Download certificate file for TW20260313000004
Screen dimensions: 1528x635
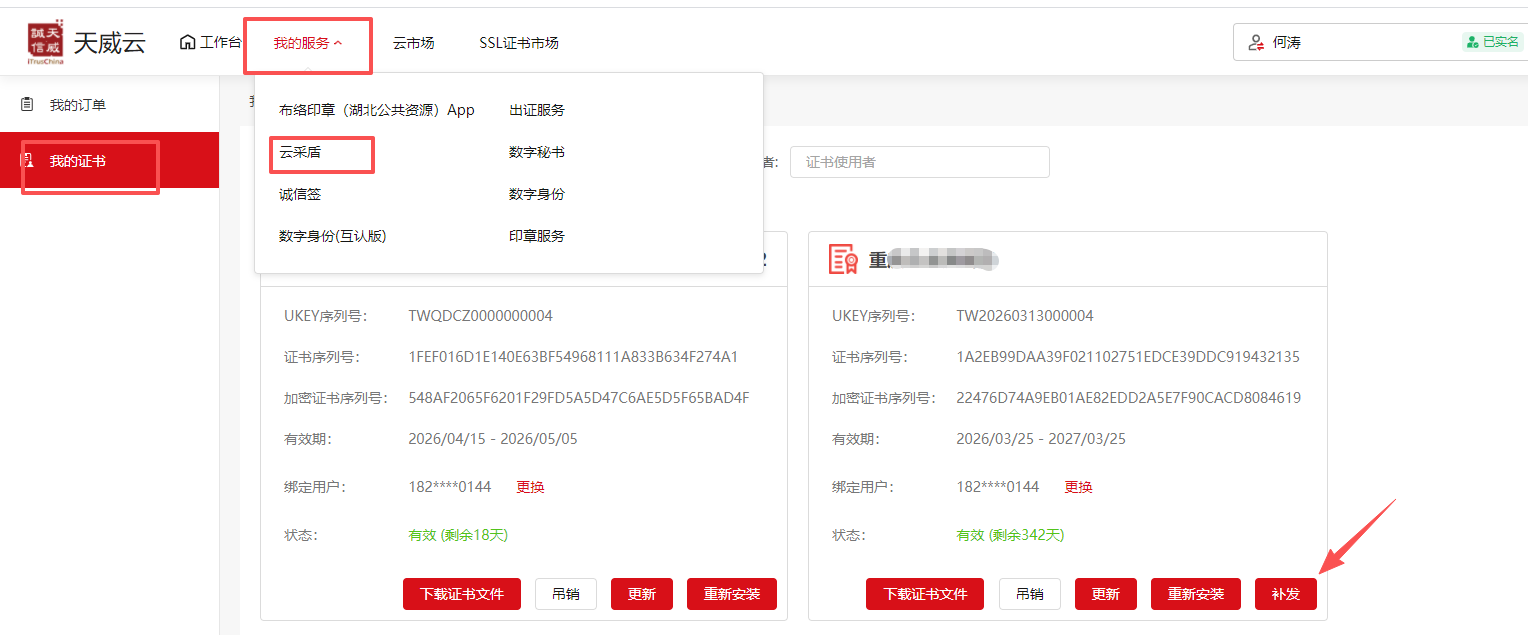925,594
